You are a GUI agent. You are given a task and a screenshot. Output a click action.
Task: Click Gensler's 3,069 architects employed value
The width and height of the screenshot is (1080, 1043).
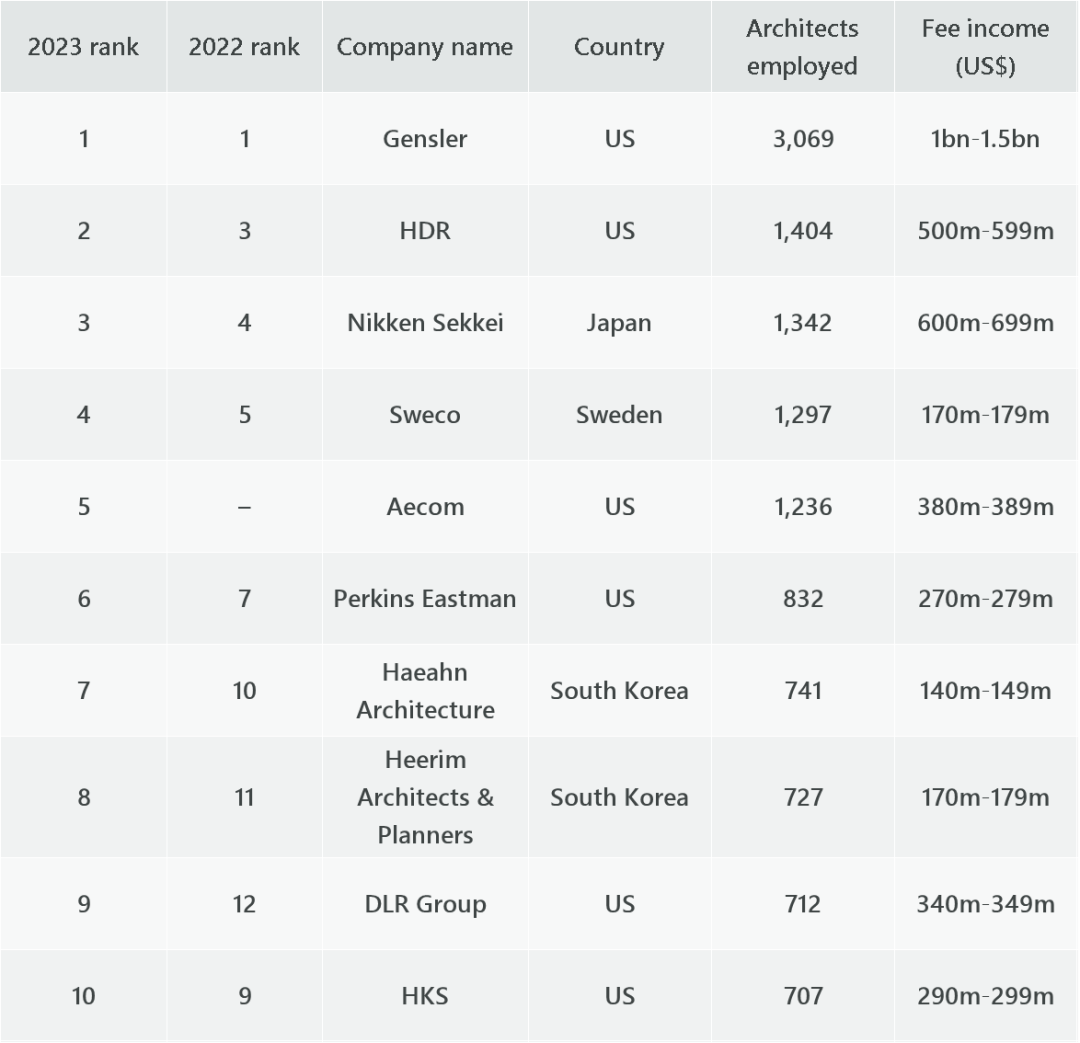click(802, 139)
